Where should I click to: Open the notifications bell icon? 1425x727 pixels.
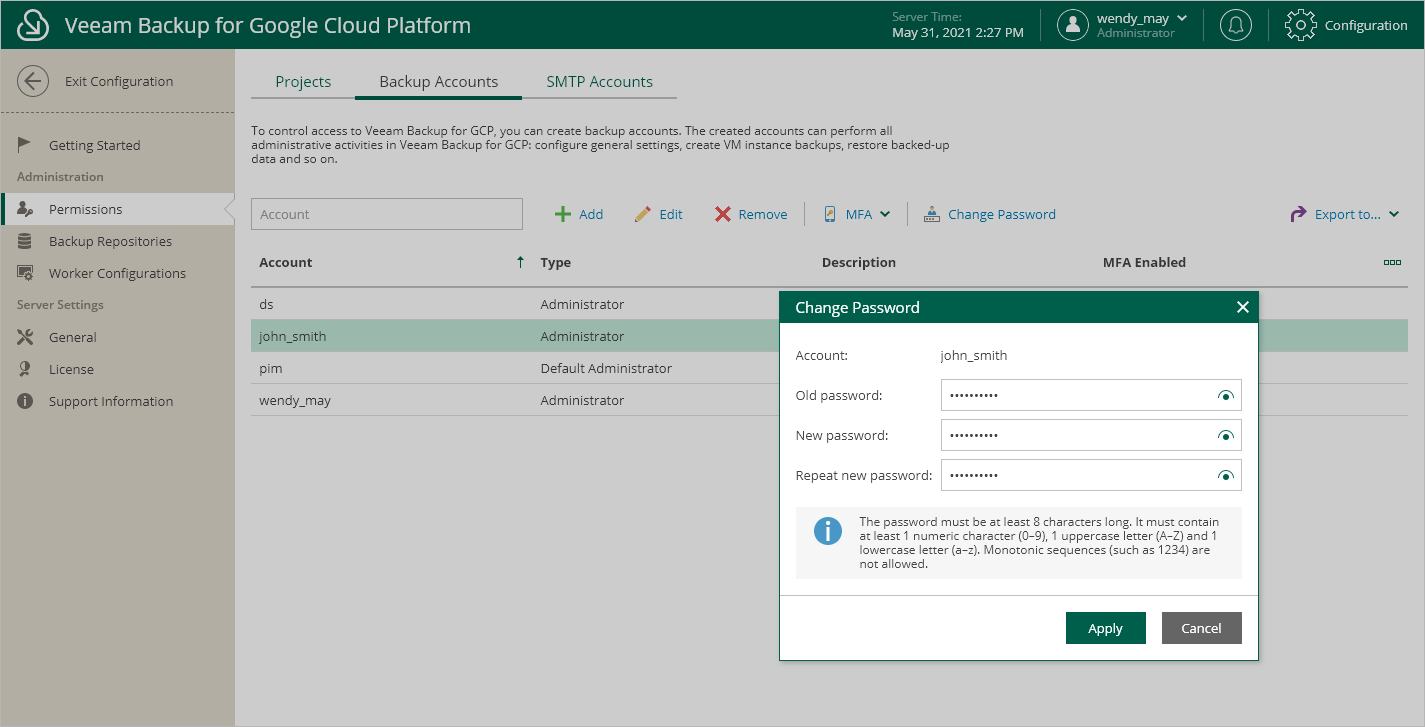(x=1236, y=26)
